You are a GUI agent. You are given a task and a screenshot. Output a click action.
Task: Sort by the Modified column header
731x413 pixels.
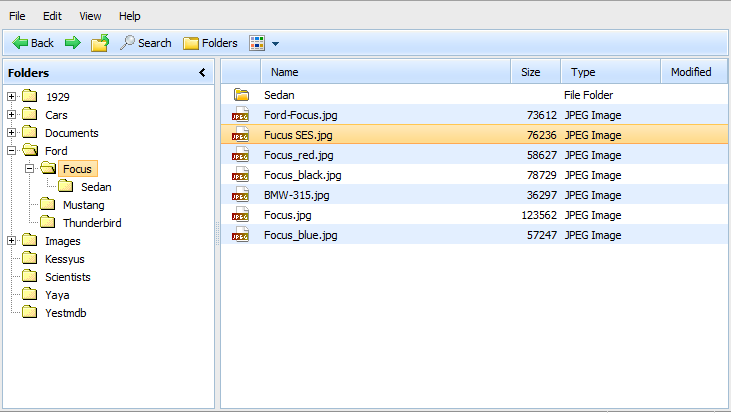point(694,72)
